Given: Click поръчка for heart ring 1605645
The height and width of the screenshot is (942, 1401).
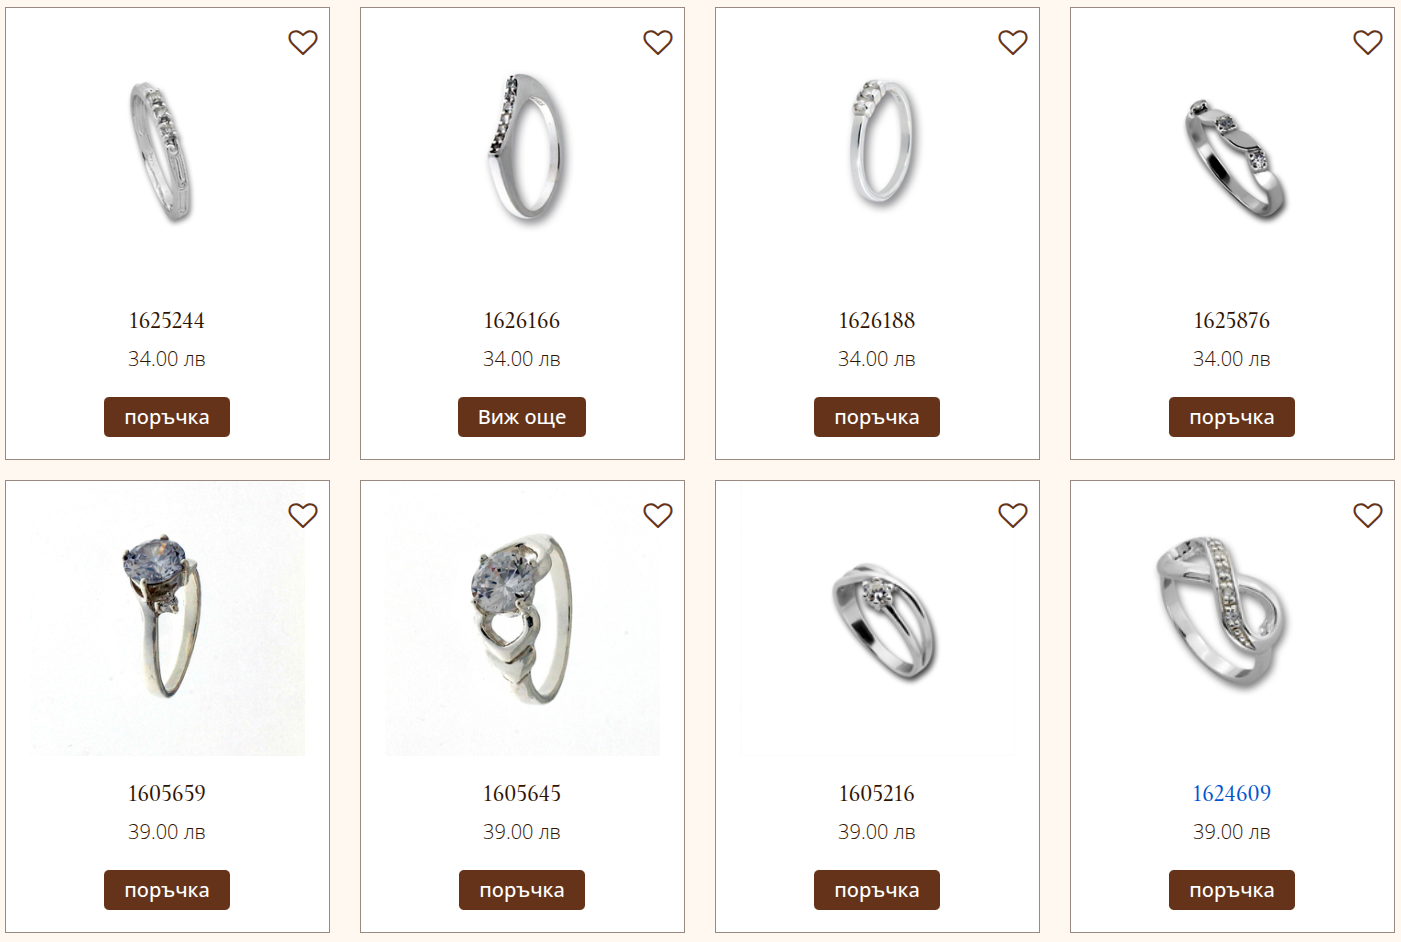Looking at the screenshot, I should click(x=522, y=890).
